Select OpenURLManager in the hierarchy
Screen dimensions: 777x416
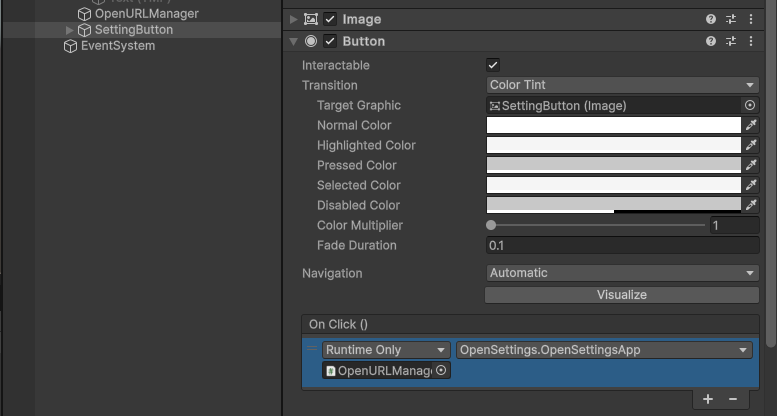[146, 14]
